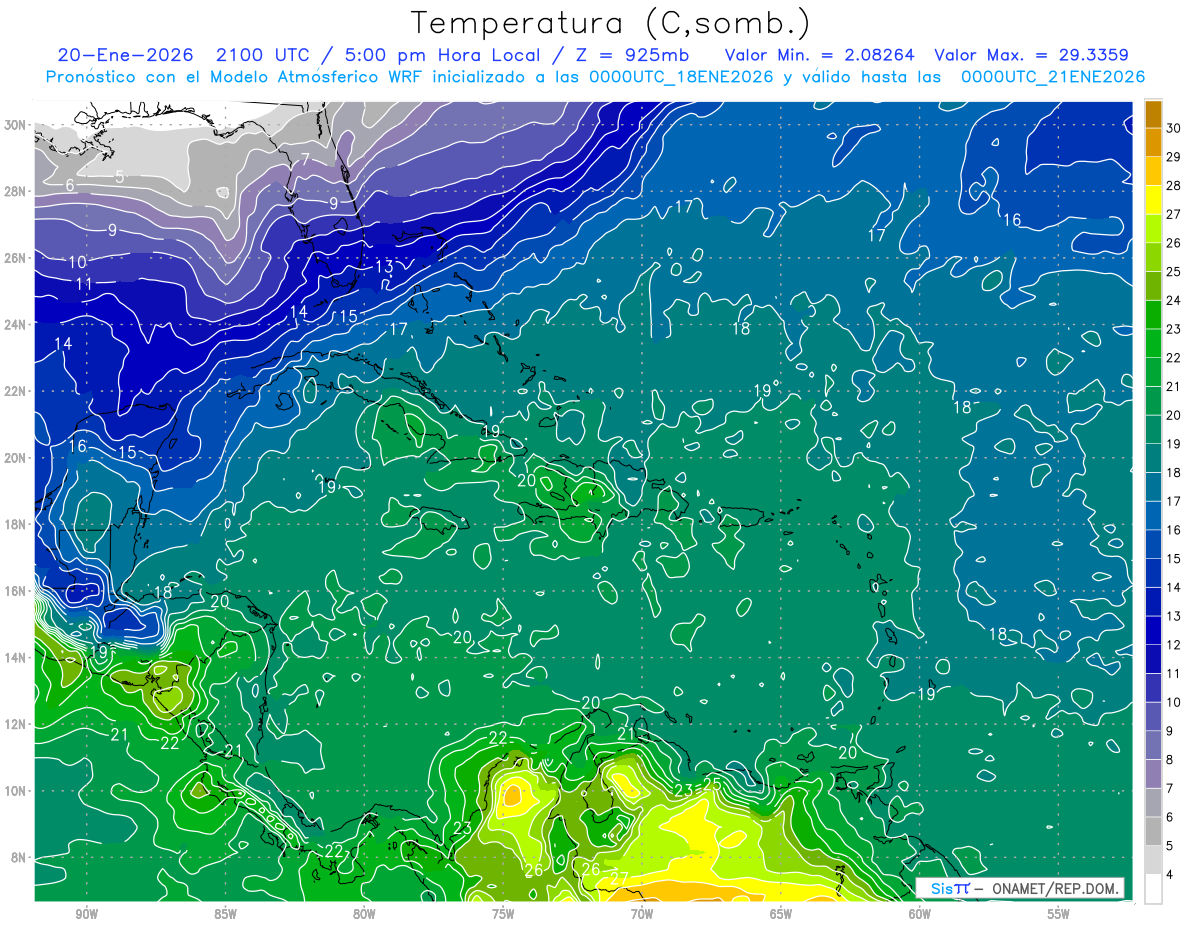1200x927 pixels.
Task: Click the "25" contour label over Venezuela
Action: click(712, 783)
